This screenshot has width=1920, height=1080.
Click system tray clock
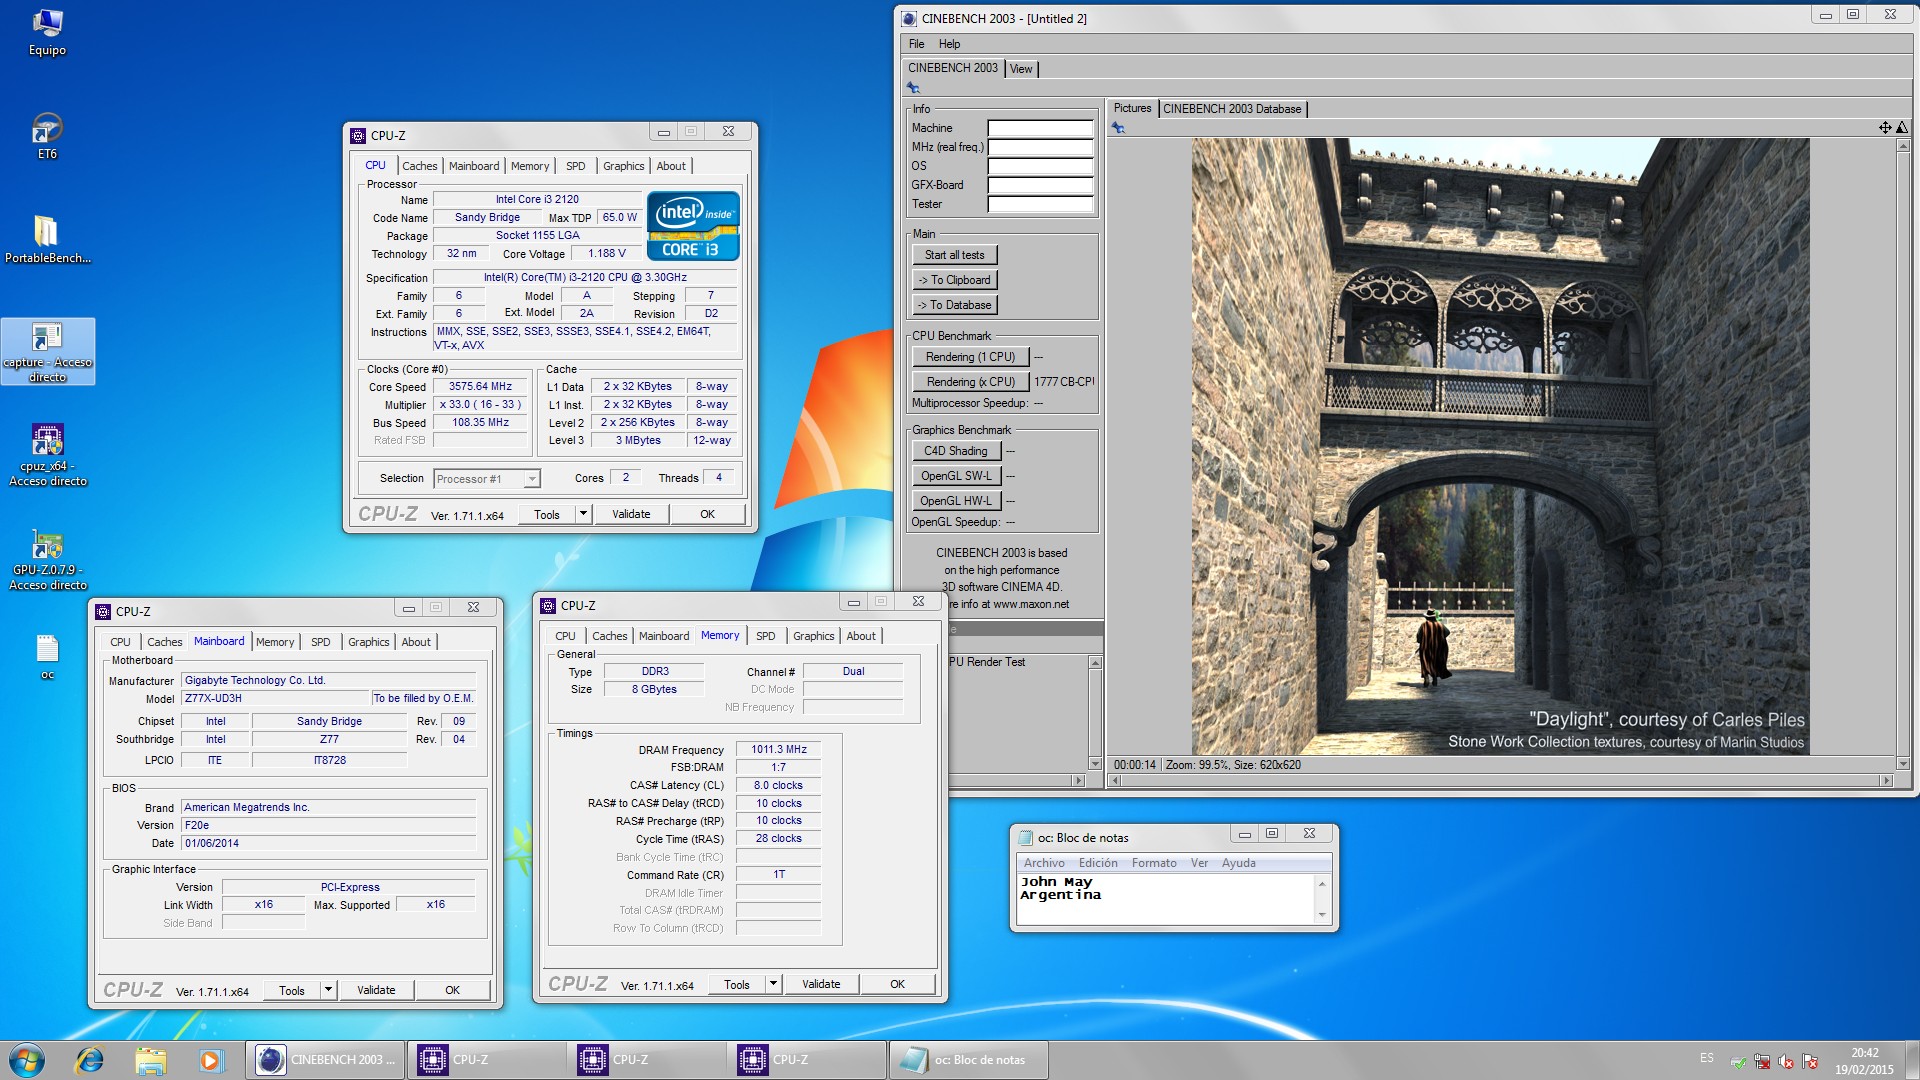pos(1864,1061)
